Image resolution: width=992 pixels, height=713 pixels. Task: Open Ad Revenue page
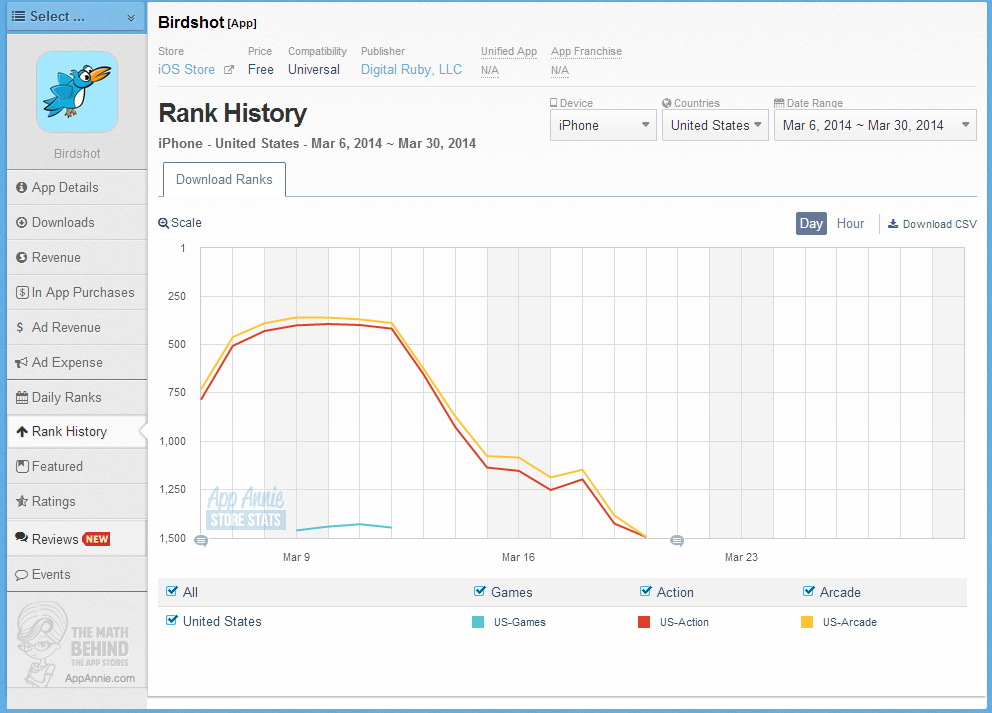(77, 327)
